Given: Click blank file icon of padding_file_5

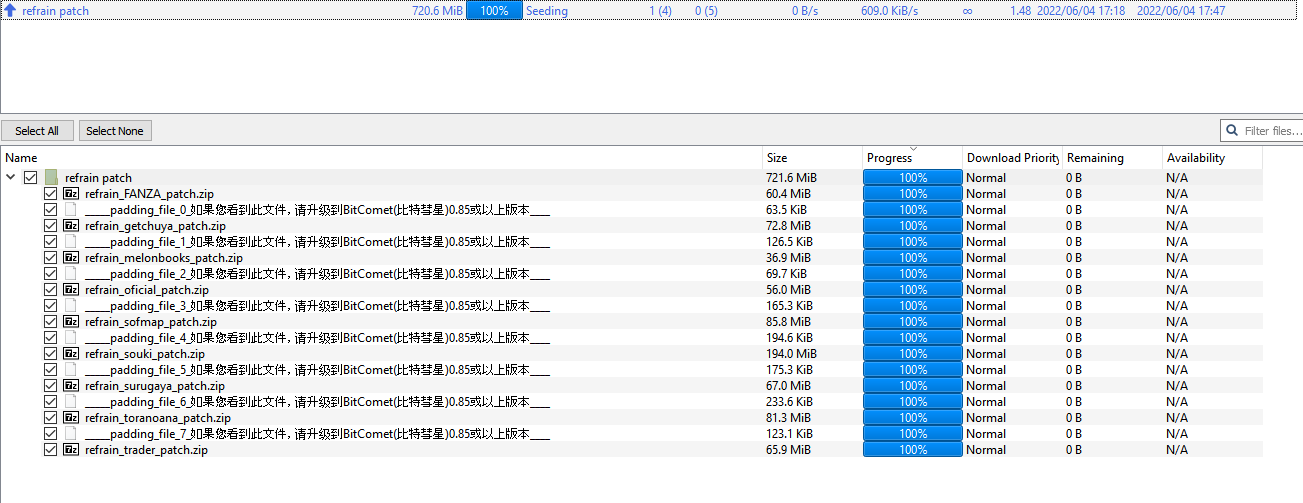Looking at the screenshot, I should pos(71,370).
